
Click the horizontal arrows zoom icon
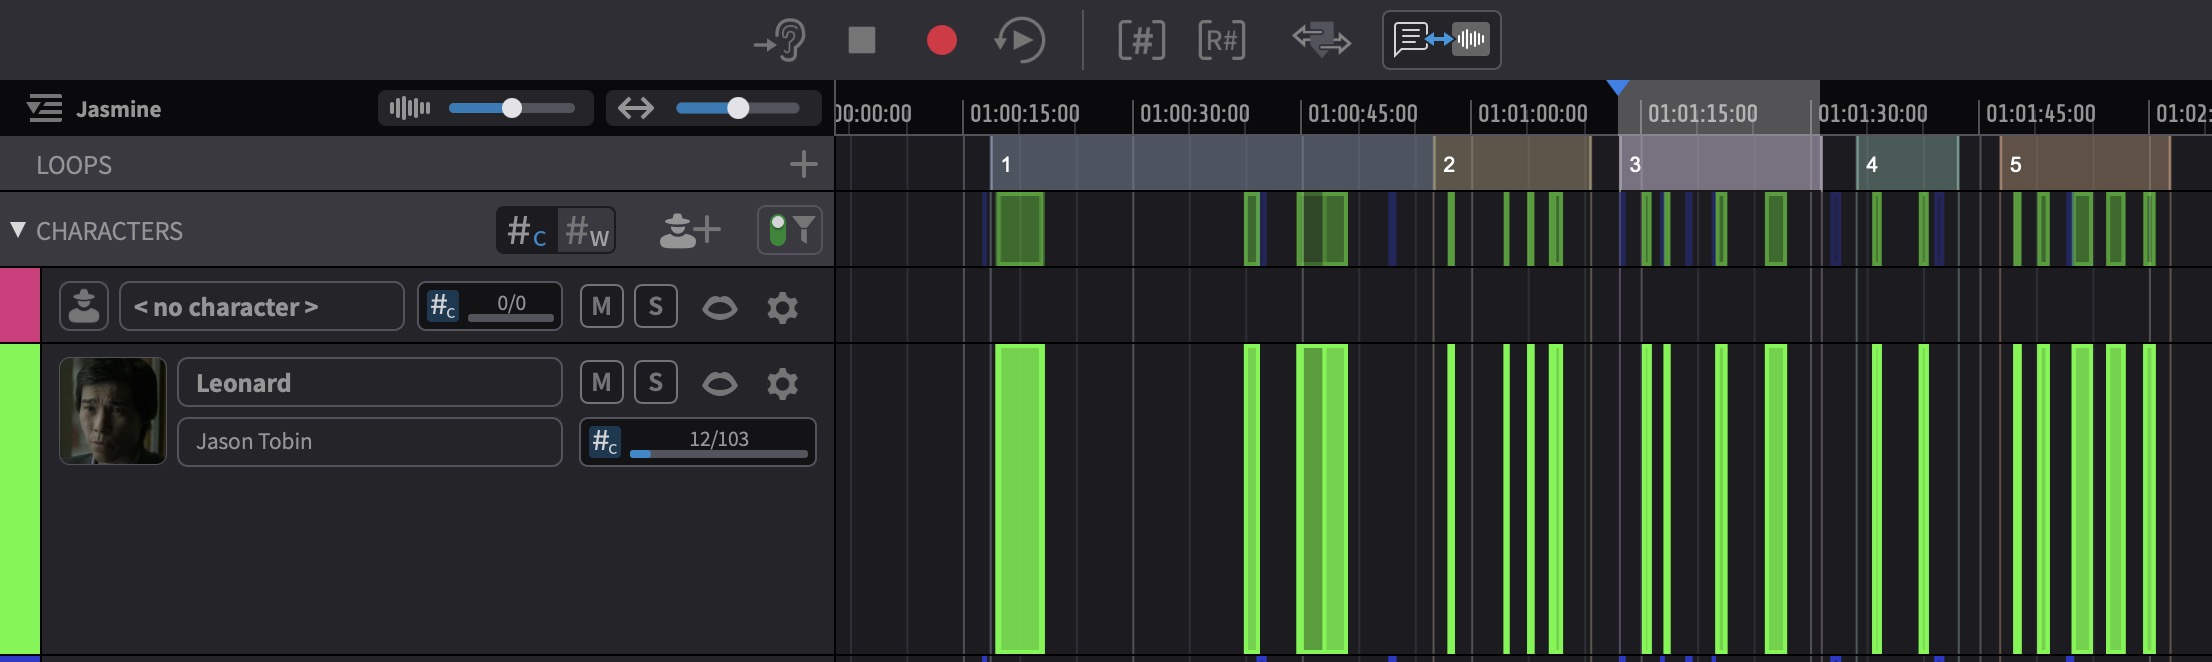click(636, 108)
